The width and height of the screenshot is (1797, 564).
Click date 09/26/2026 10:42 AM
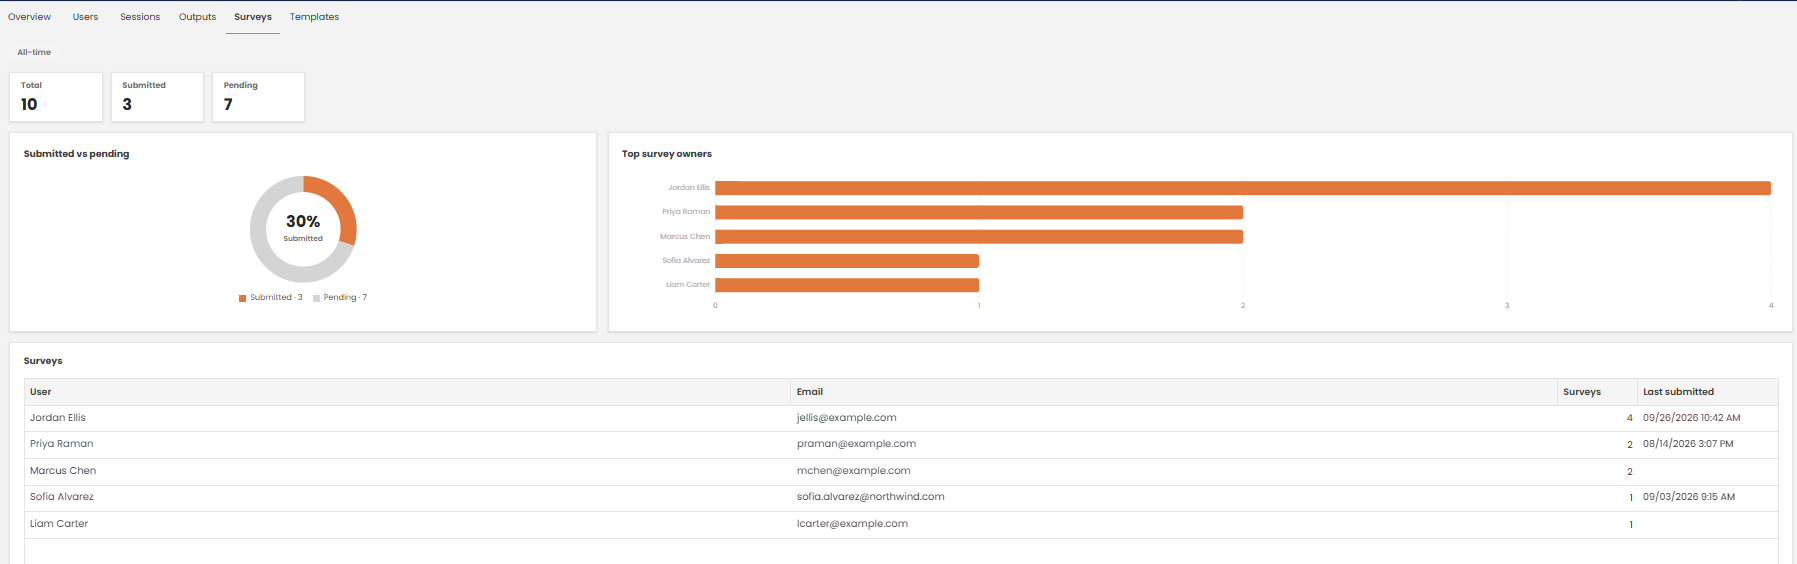click(1691, 418)
